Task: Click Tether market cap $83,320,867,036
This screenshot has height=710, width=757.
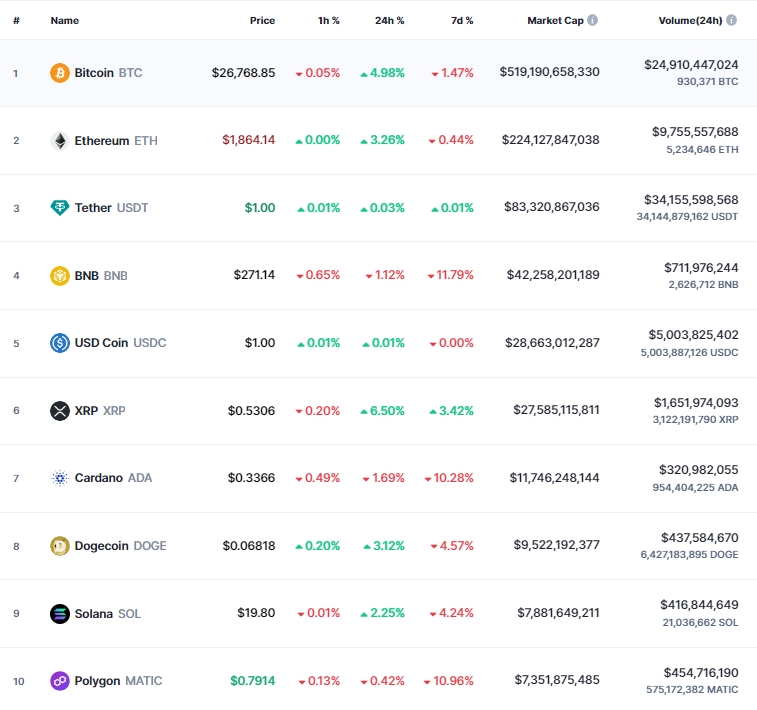Action: click(x=552, y=207)
